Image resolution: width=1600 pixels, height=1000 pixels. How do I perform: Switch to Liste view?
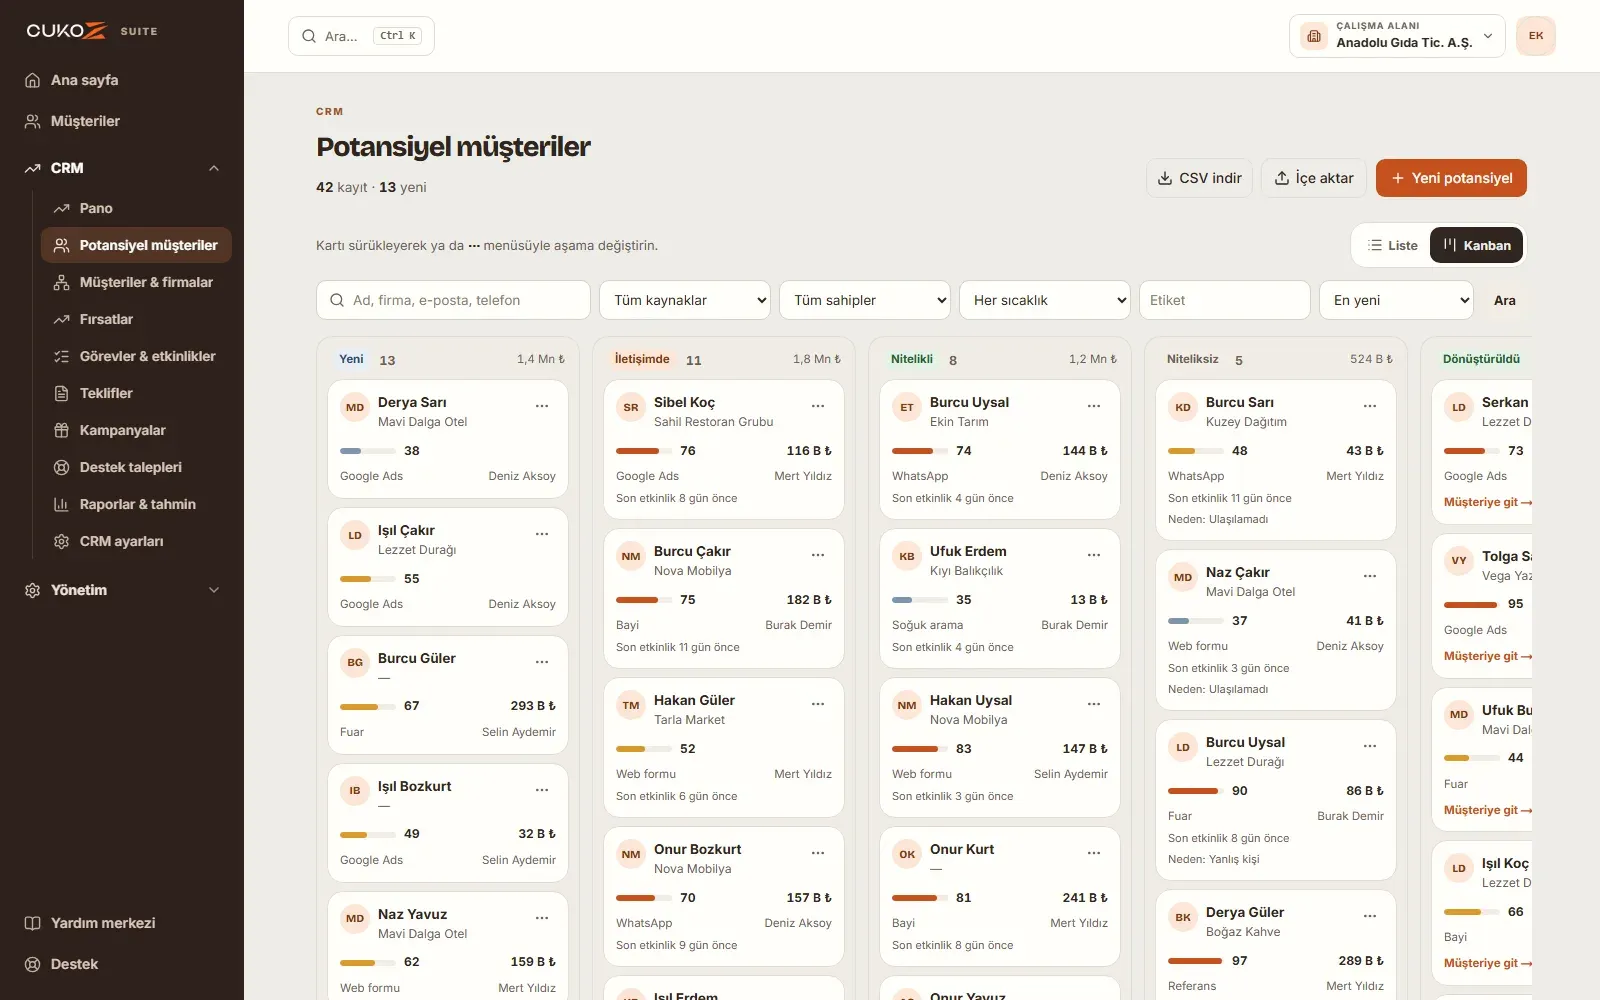1392,245
